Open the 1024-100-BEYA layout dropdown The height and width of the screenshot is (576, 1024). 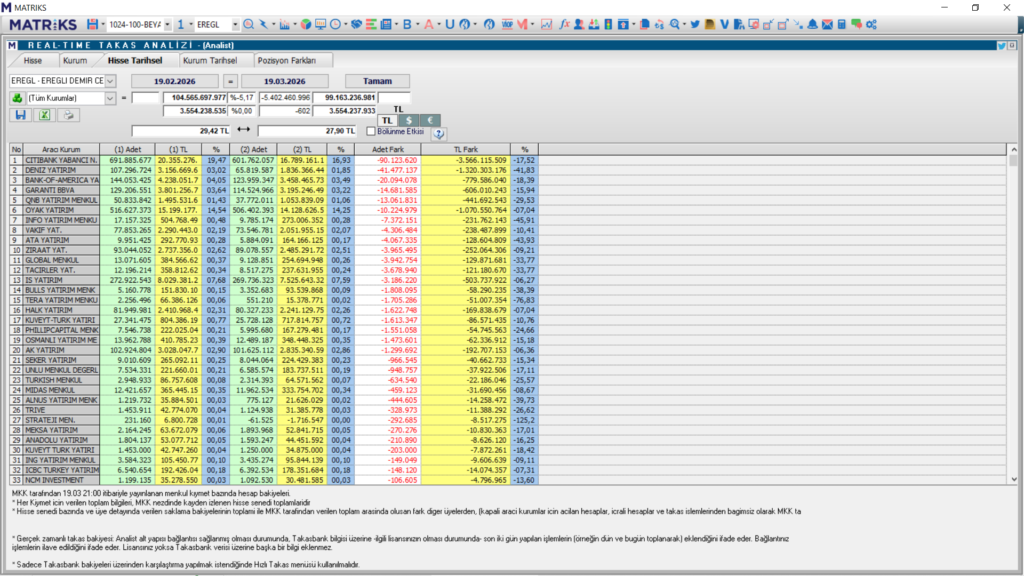(167, 24)
